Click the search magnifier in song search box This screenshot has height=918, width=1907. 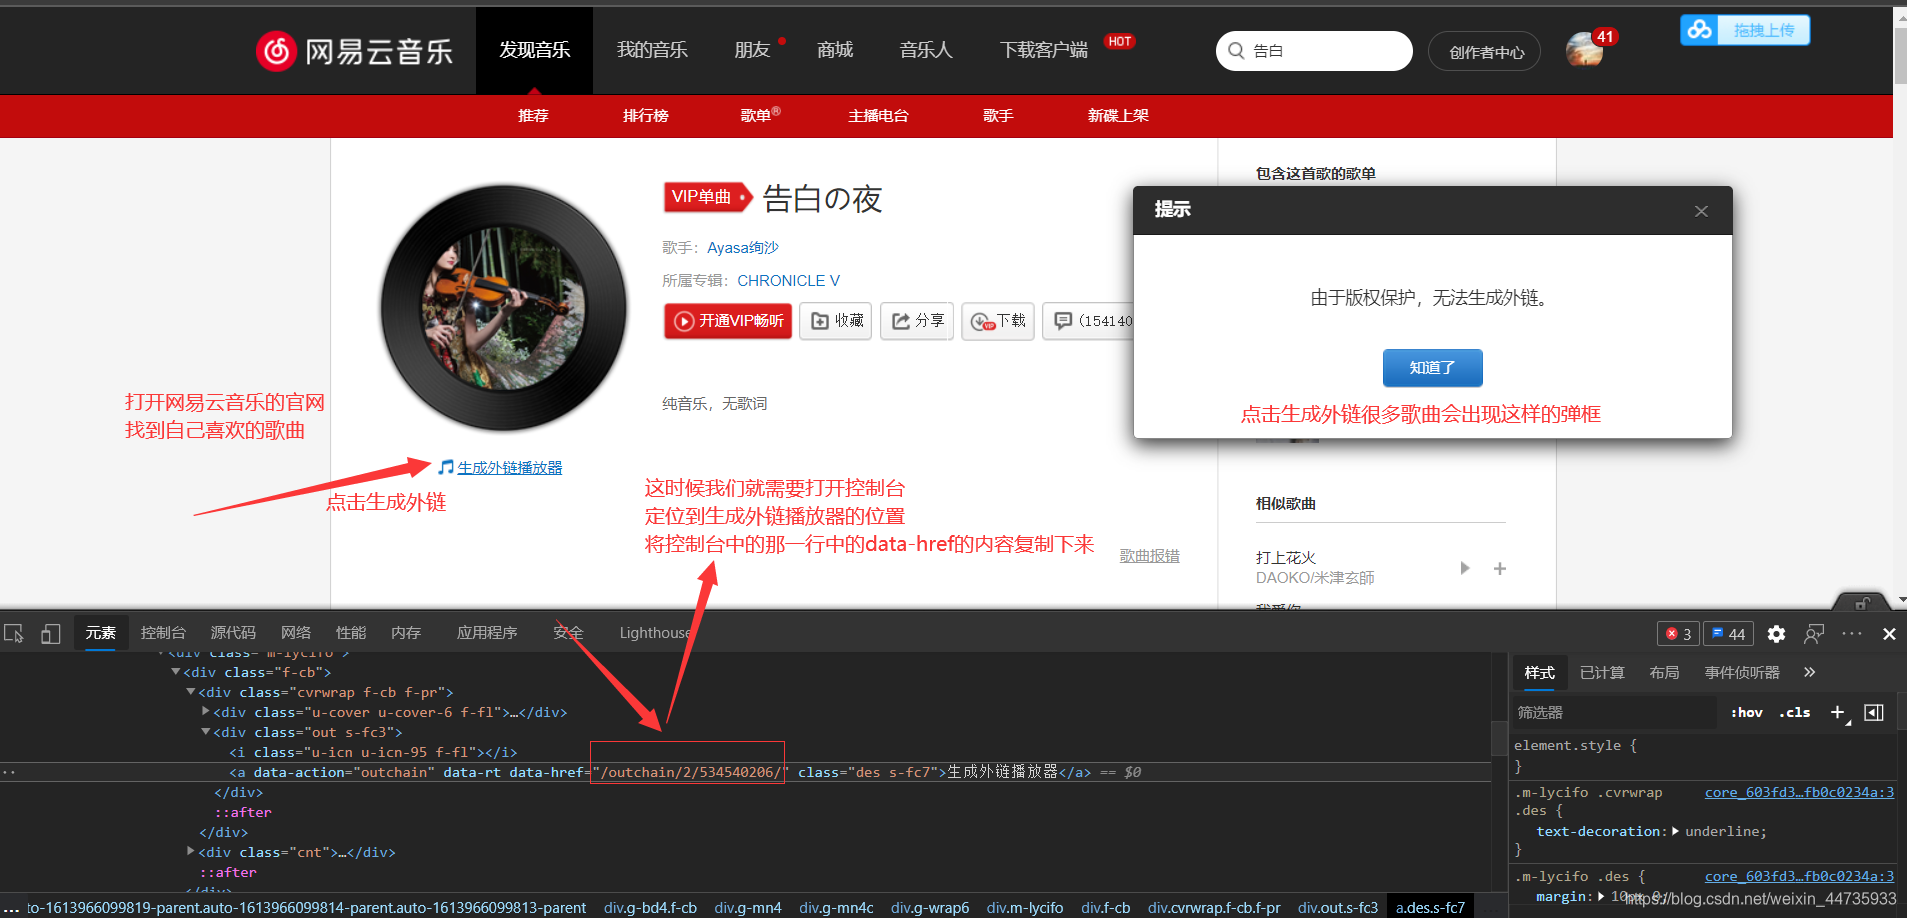[1237, 50]
